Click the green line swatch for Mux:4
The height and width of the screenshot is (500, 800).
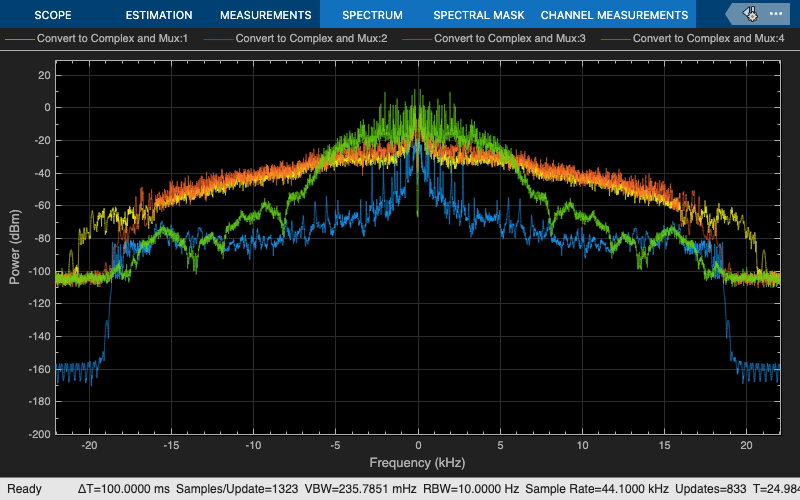coord(616,39)
